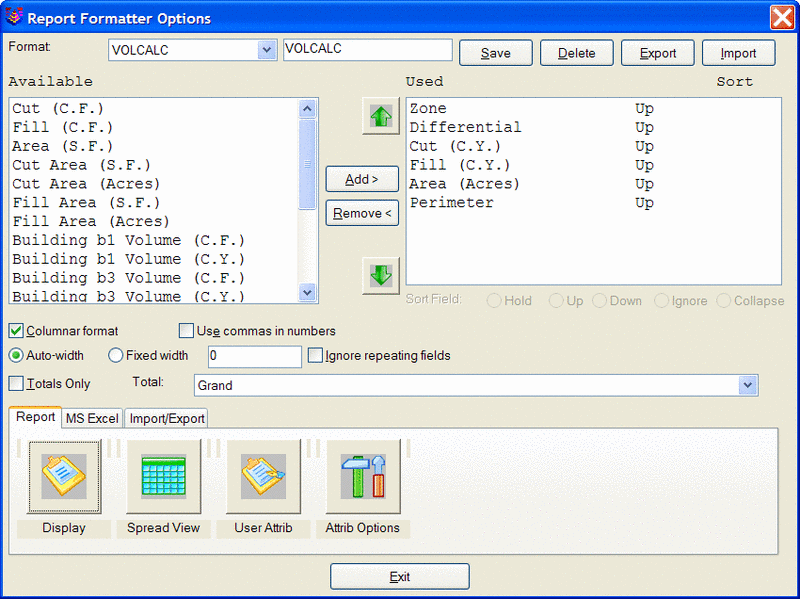Click the Export button
This screenshot has width=800, height=599.
pos(658,53)
